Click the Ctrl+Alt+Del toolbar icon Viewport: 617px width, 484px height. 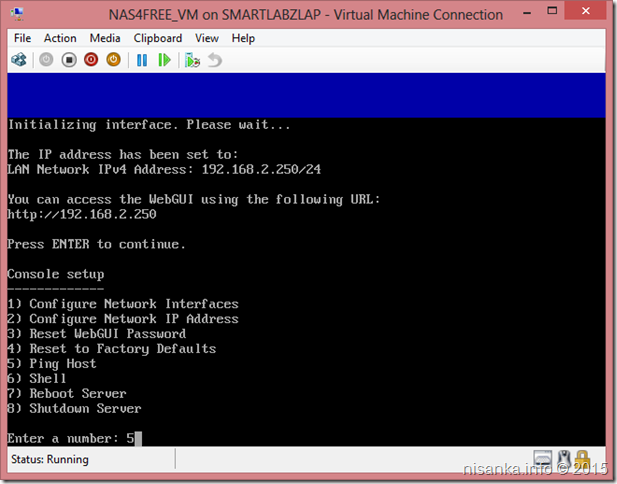18,60
